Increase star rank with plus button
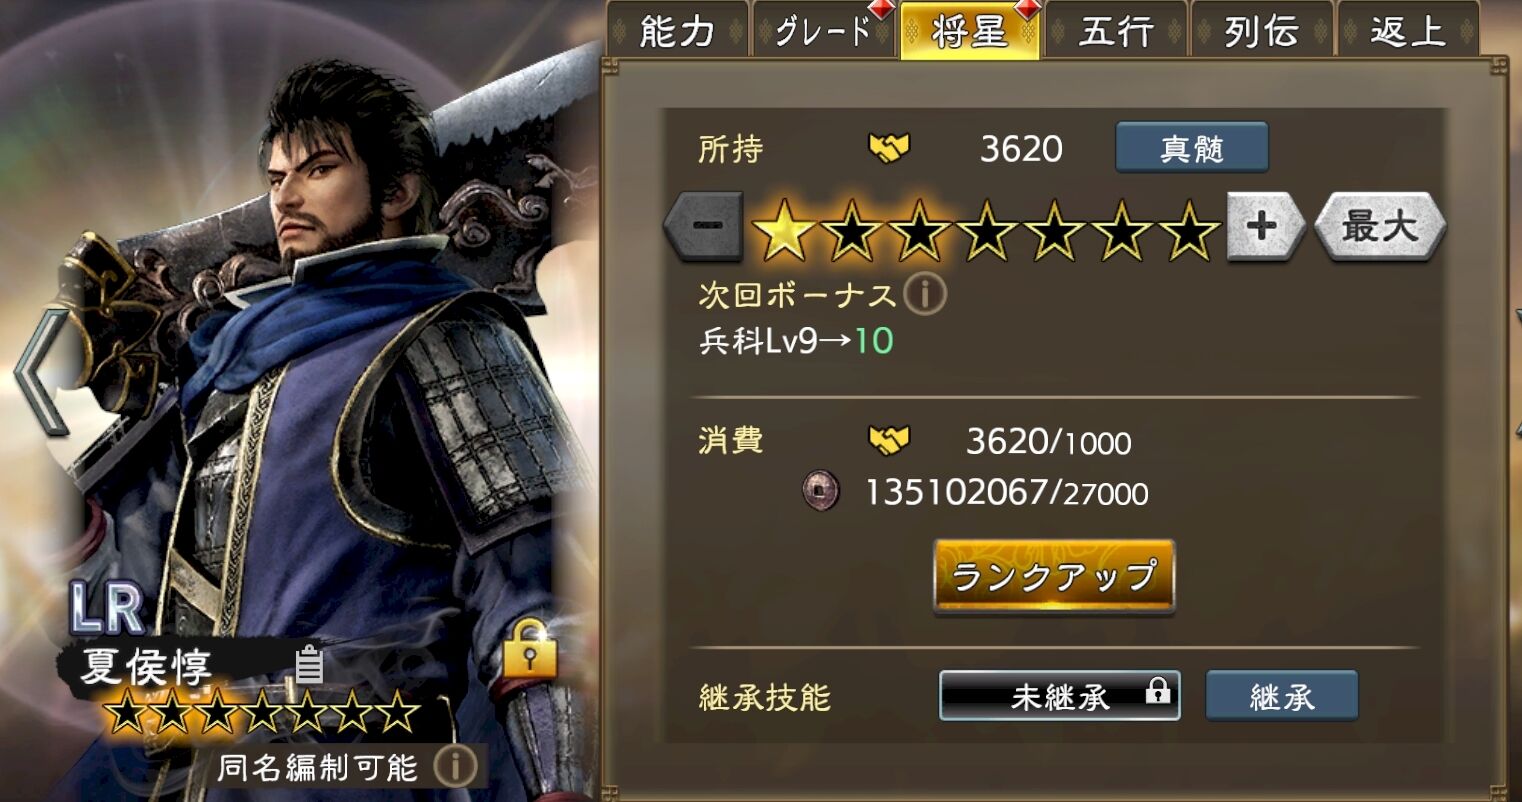The width and height of the screenshot is (1522, 802). (x=1265, y=226)
